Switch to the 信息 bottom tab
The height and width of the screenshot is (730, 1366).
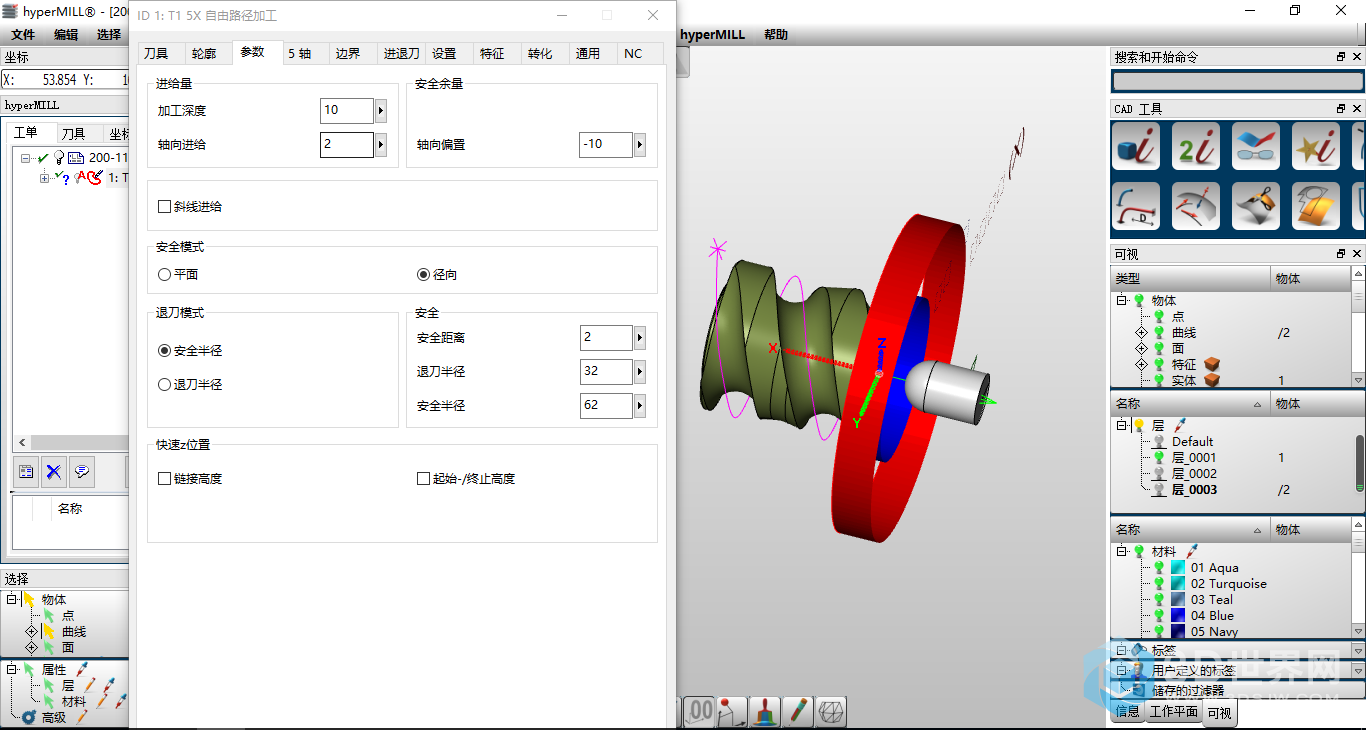1127,712
